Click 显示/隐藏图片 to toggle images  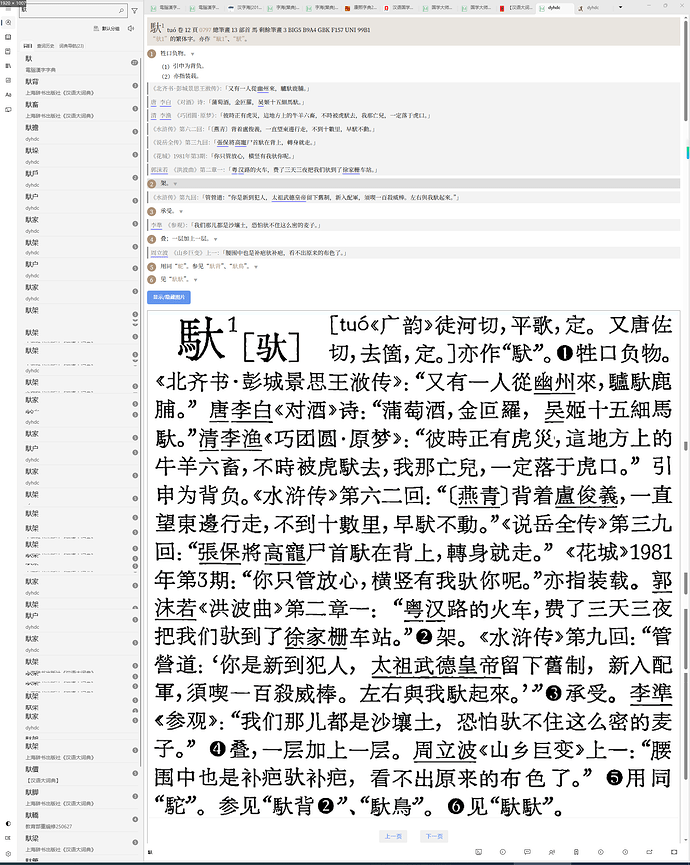coord(168,297)
